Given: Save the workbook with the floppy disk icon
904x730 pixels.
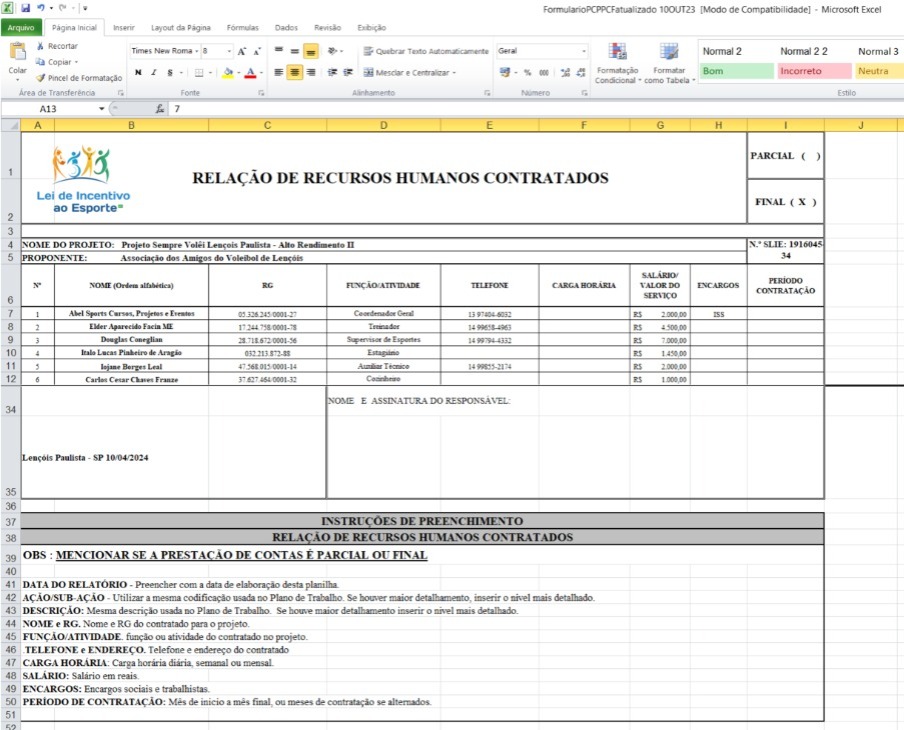Looking at the screenshot, I should pyautogui.click(x=26, y=8).
